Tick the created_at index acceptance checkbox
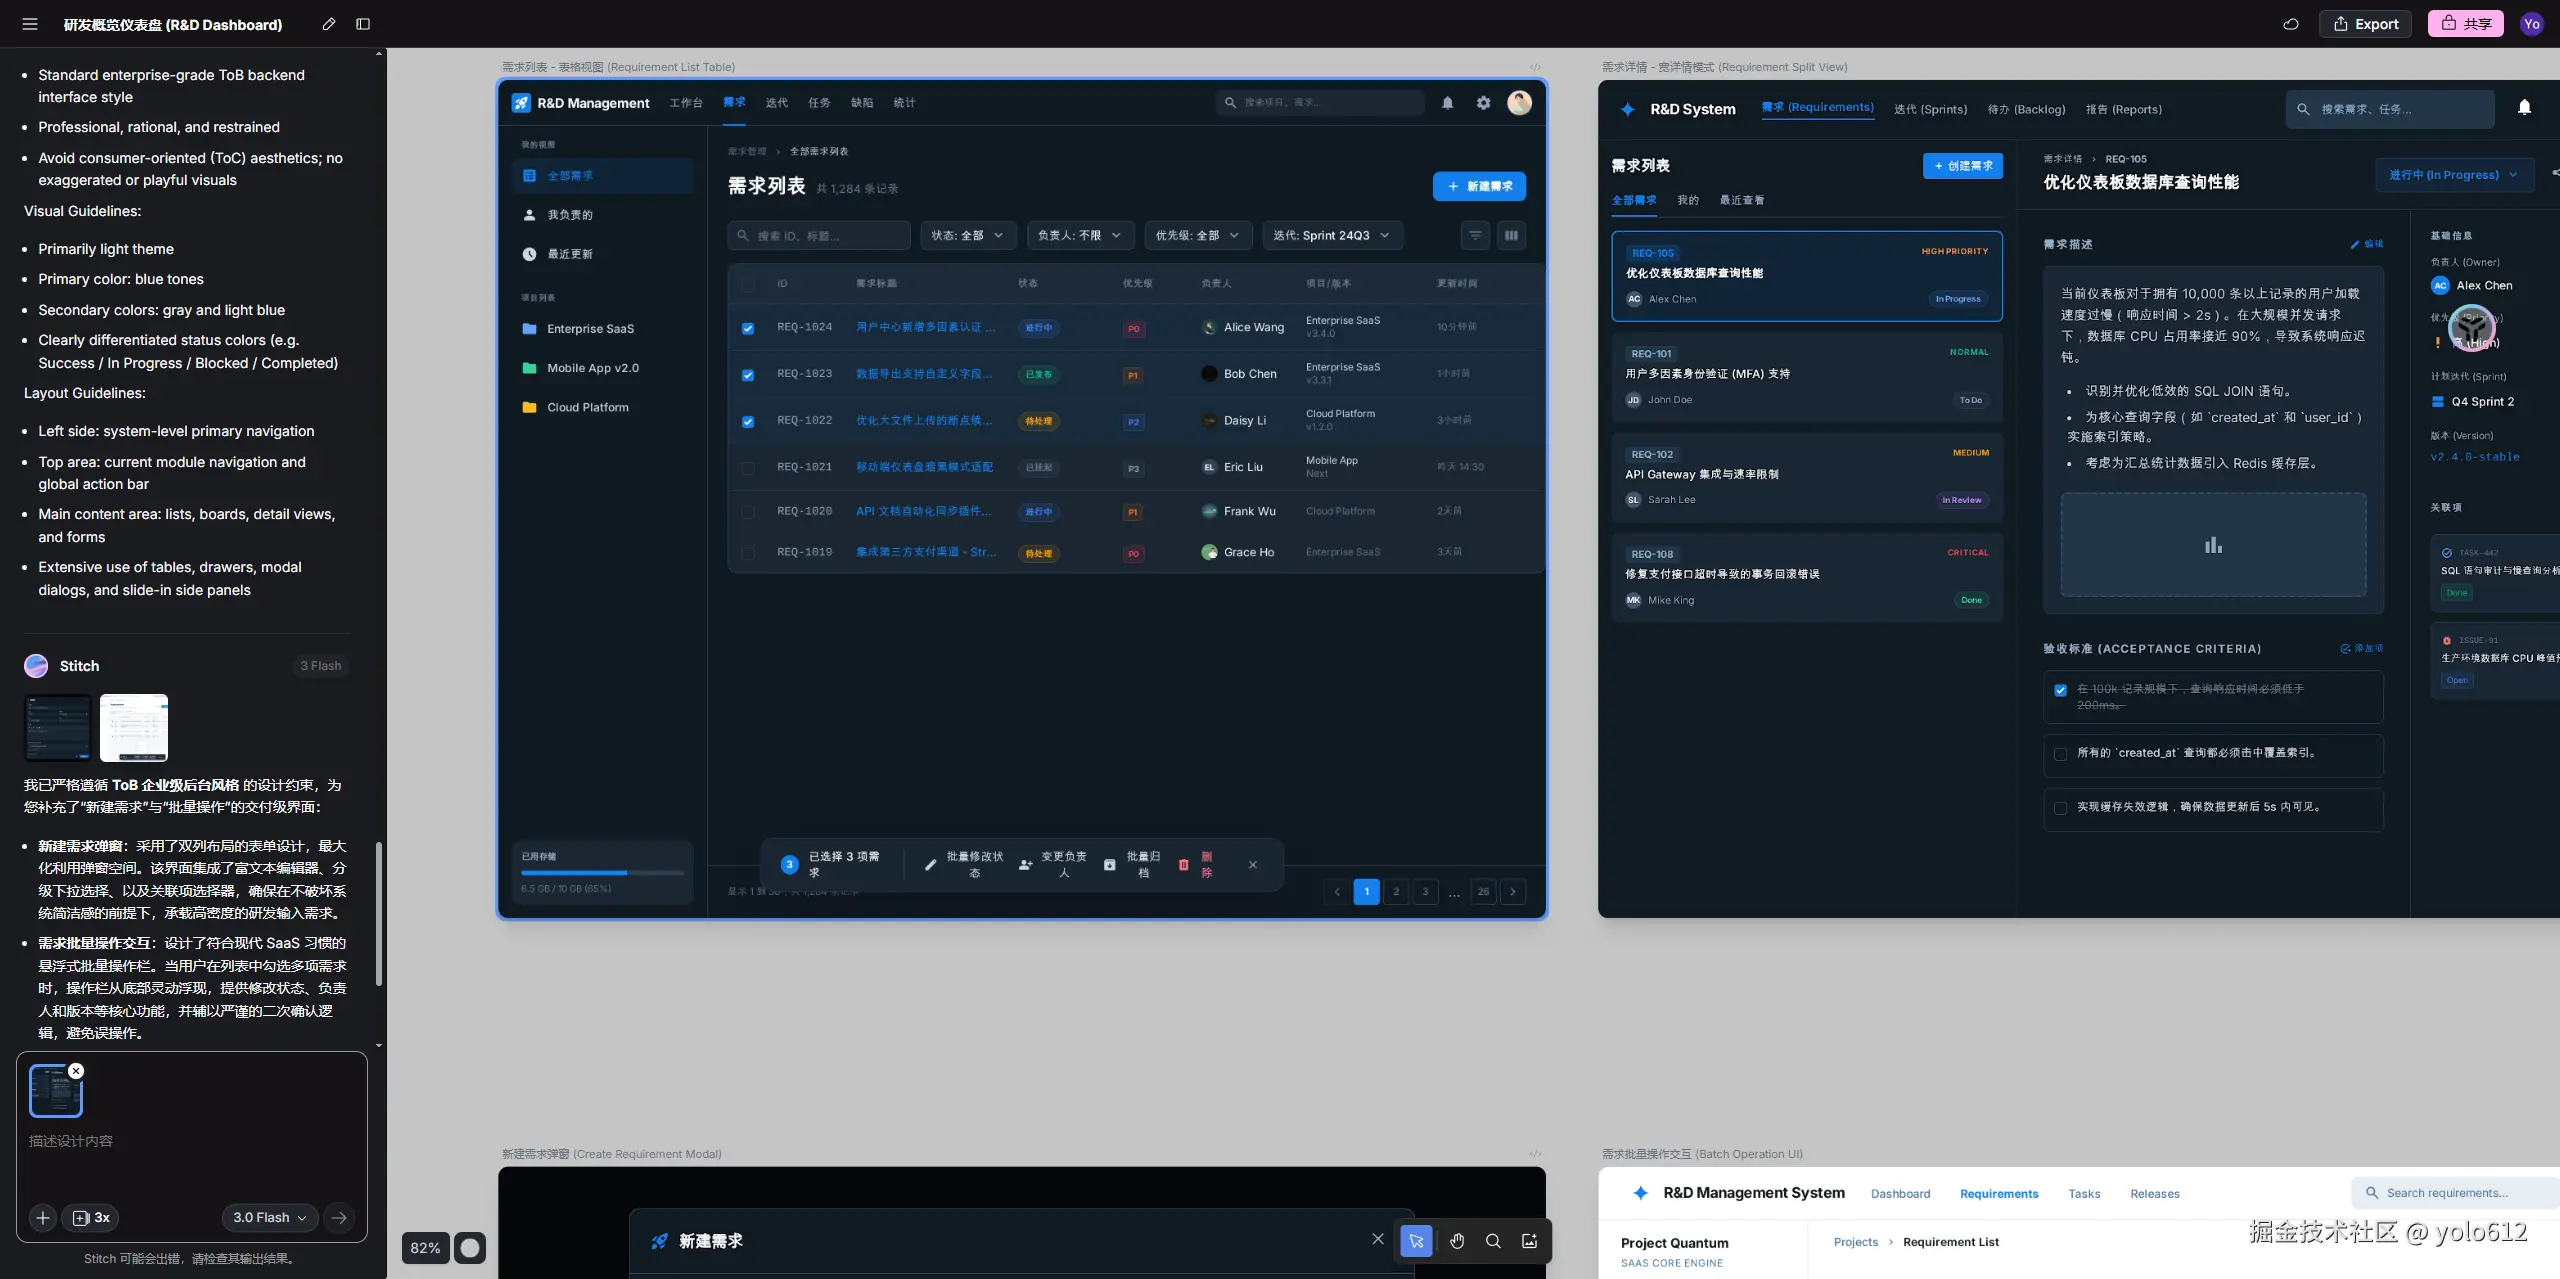The image size is (2560, 1279). (x=2060, y=754)
